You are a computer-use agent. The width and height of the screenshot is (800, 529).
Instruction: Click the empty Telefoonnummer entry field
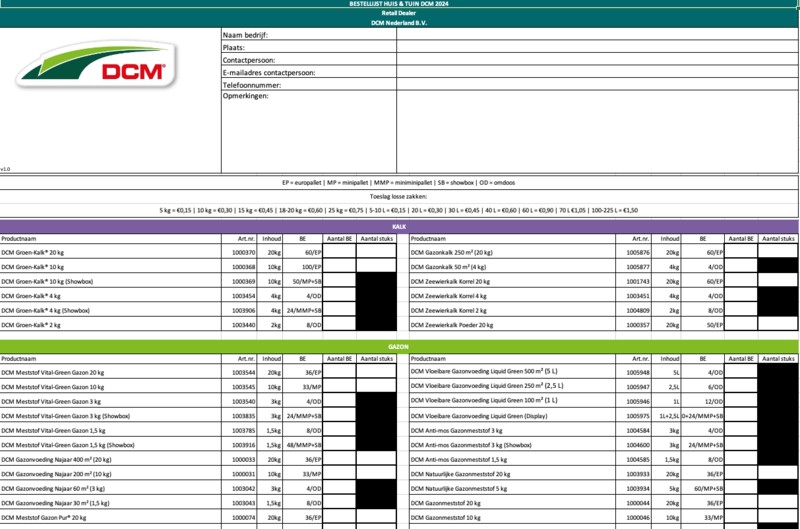[597, 85]
